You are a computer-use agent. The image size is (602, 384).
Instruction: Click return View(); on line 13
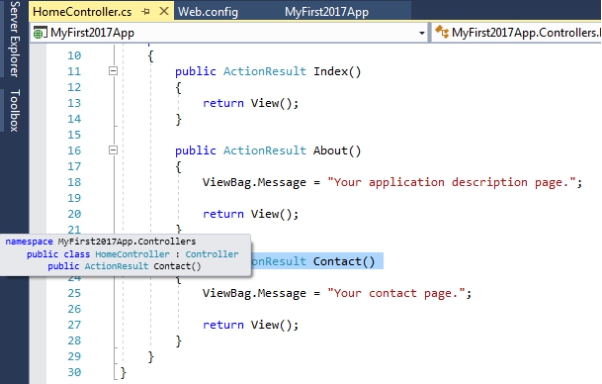click(250, 103)
